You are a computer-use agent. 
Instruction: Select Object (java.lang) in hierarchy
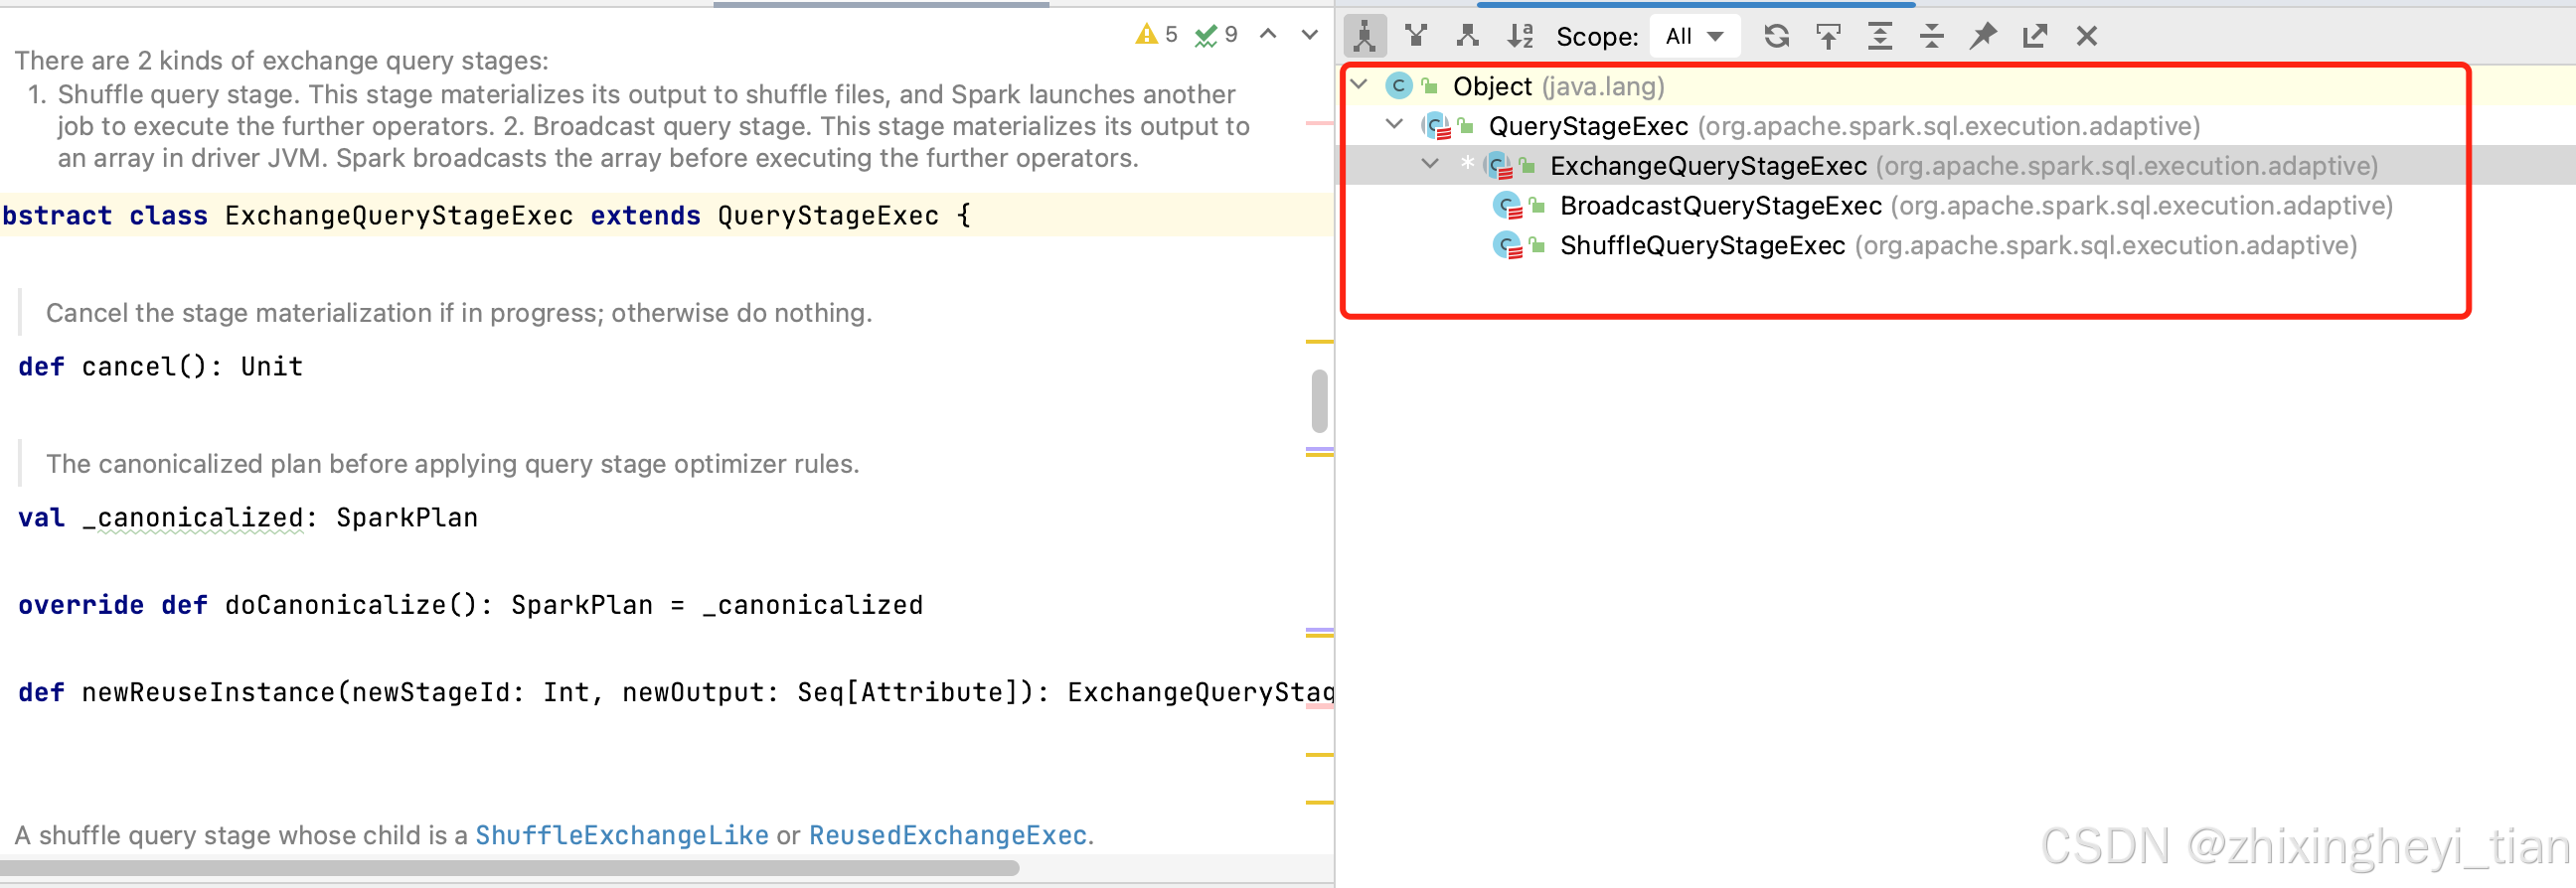click(x=1558, y=86)
